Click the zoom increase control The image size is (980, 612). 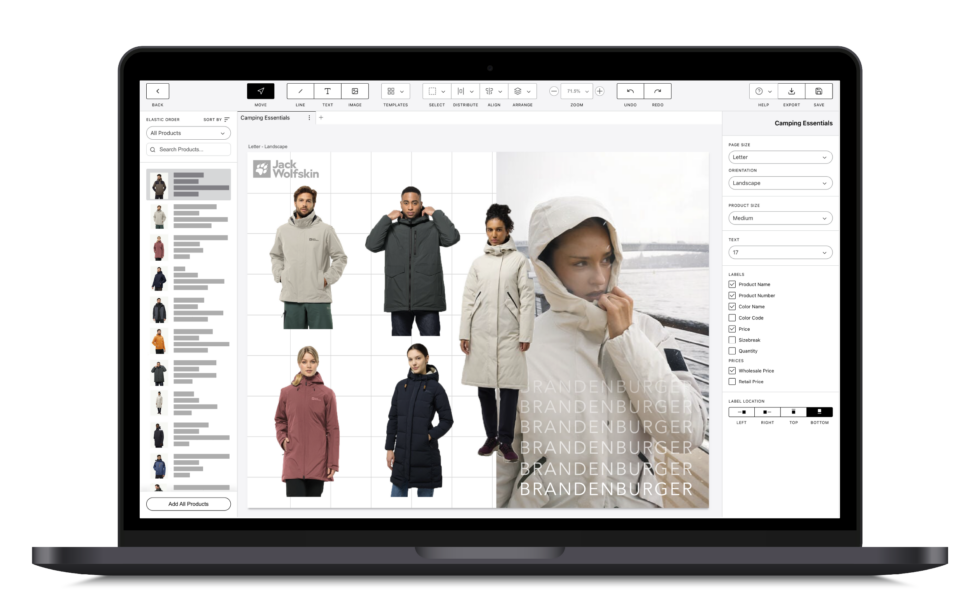coord(598,90)
